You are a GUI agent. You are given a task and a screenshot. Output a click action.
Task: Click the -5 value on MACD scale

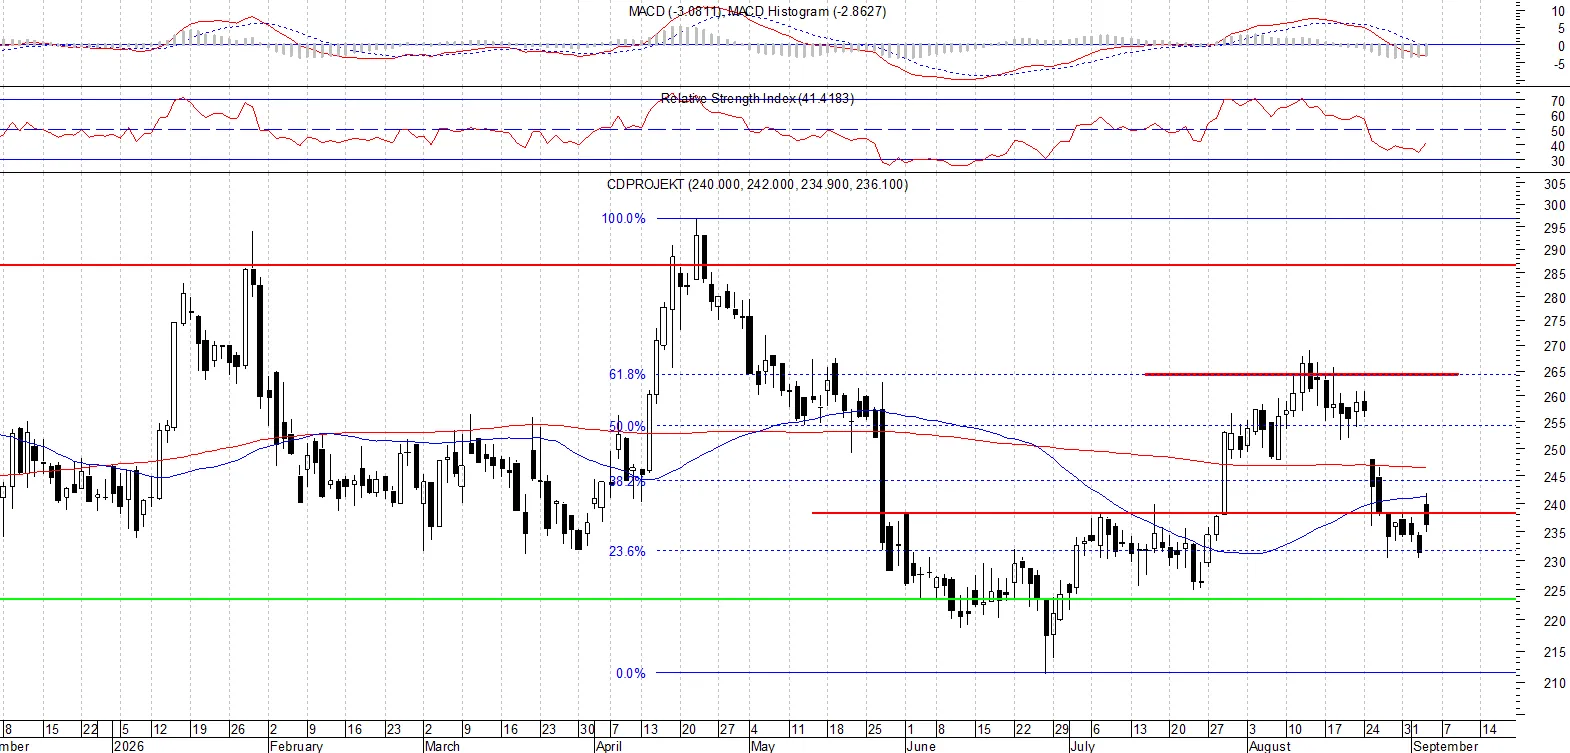1559,64
